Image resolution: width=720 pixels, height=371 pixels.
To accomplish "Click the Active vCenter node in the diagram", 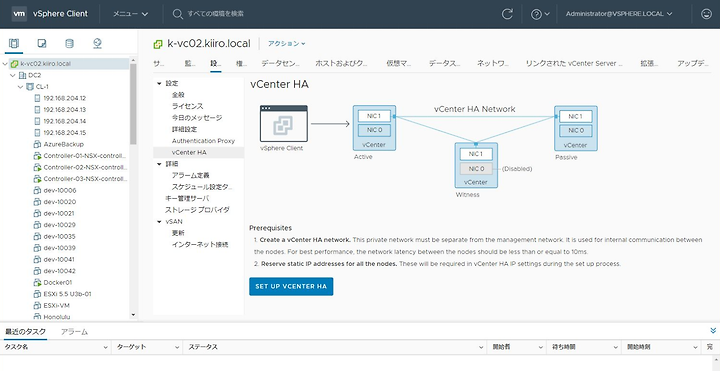I will 374,128.
